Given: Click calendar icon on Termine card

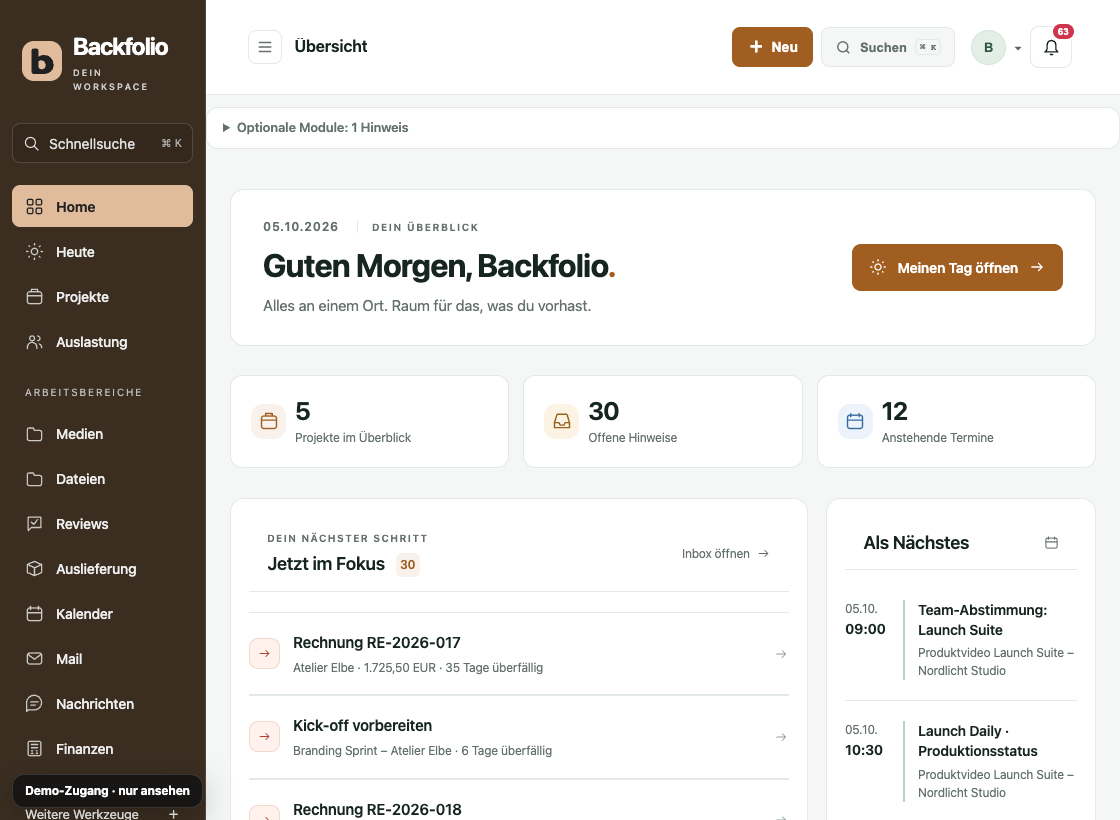Looking at the screenshot, I should click(x=855, y=421).
